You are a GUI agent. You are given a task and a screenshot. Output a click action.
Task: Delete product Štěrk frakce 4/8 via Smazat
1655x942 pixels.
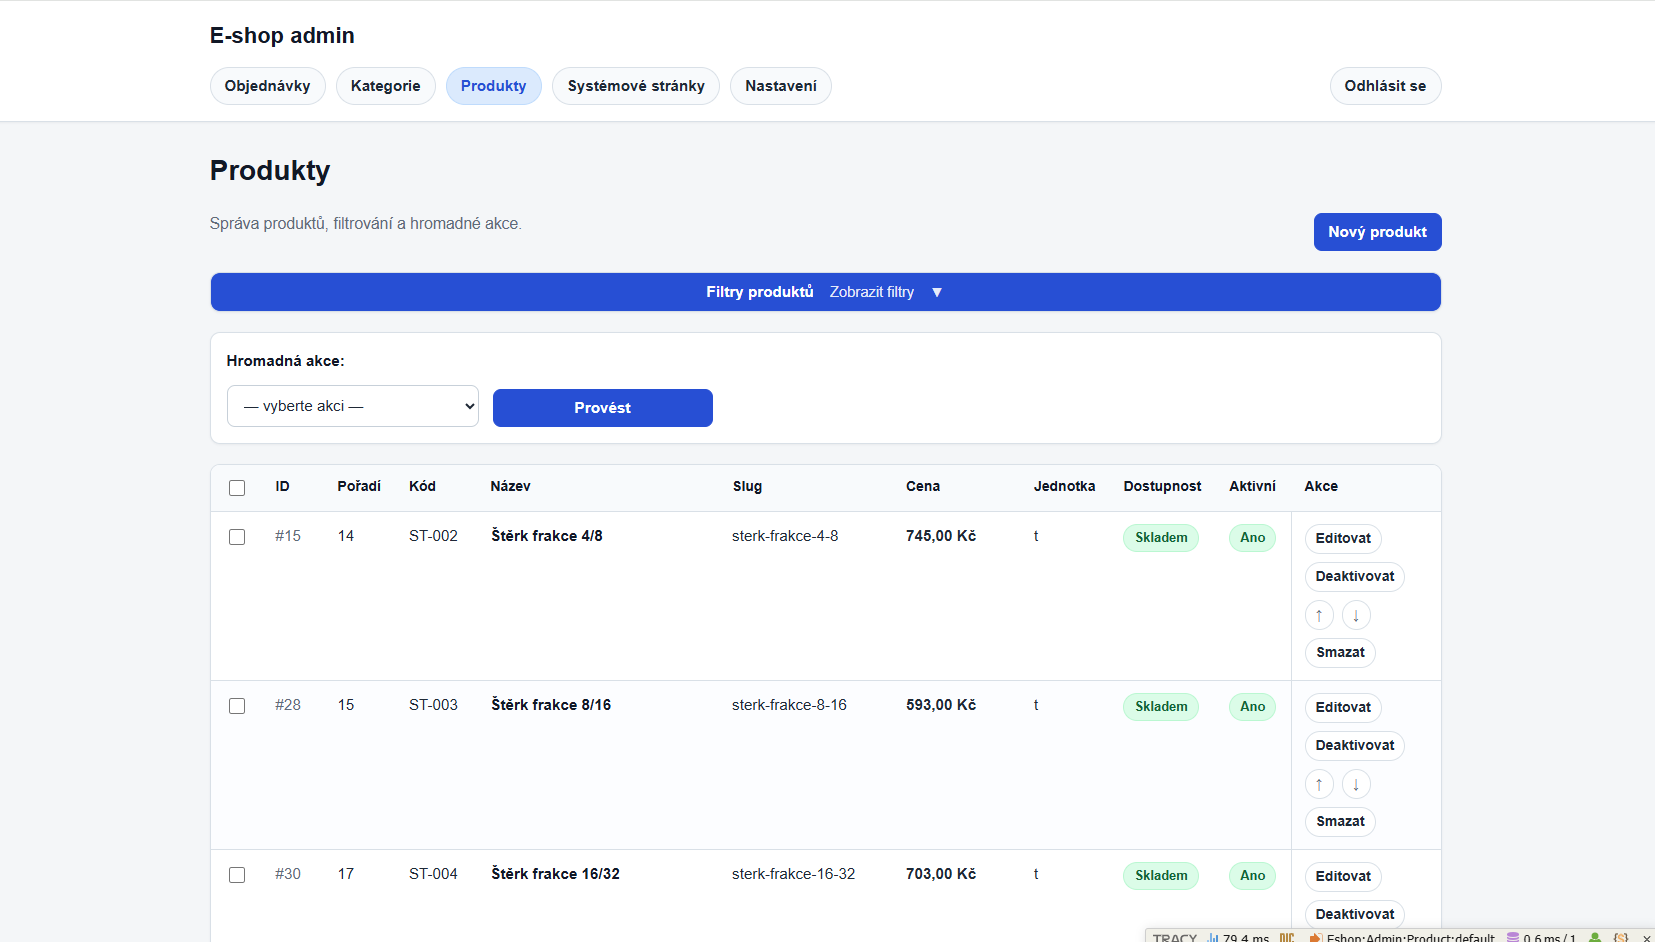click(x=1340, y=652)
